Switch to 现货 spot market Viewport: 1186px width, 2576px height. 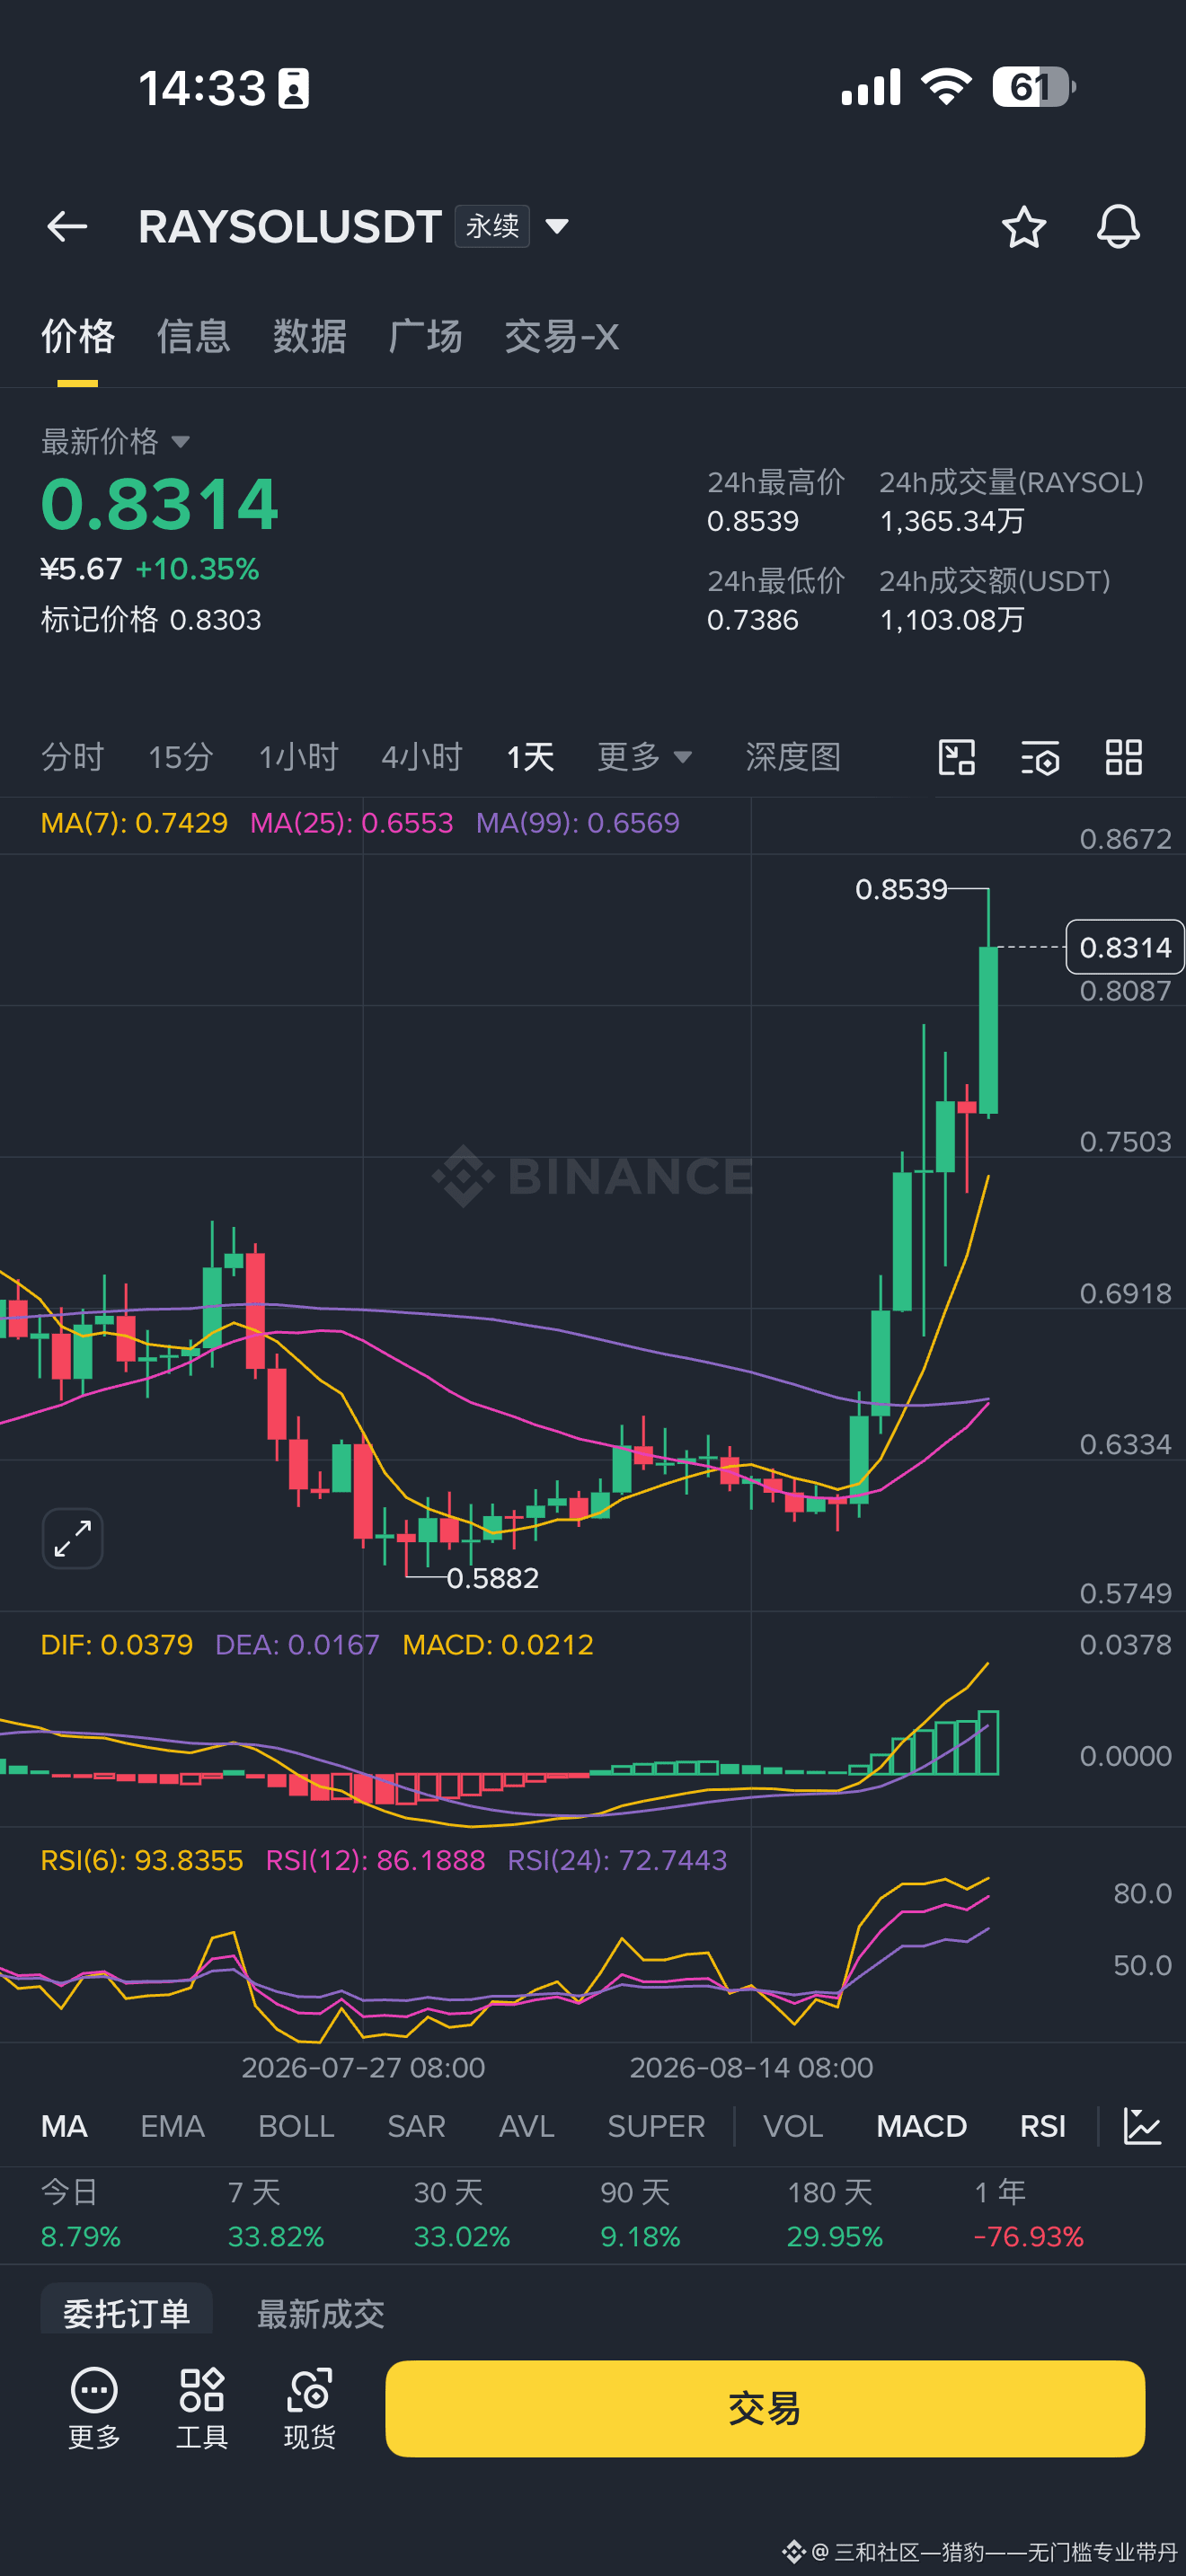pos(310,2408)
